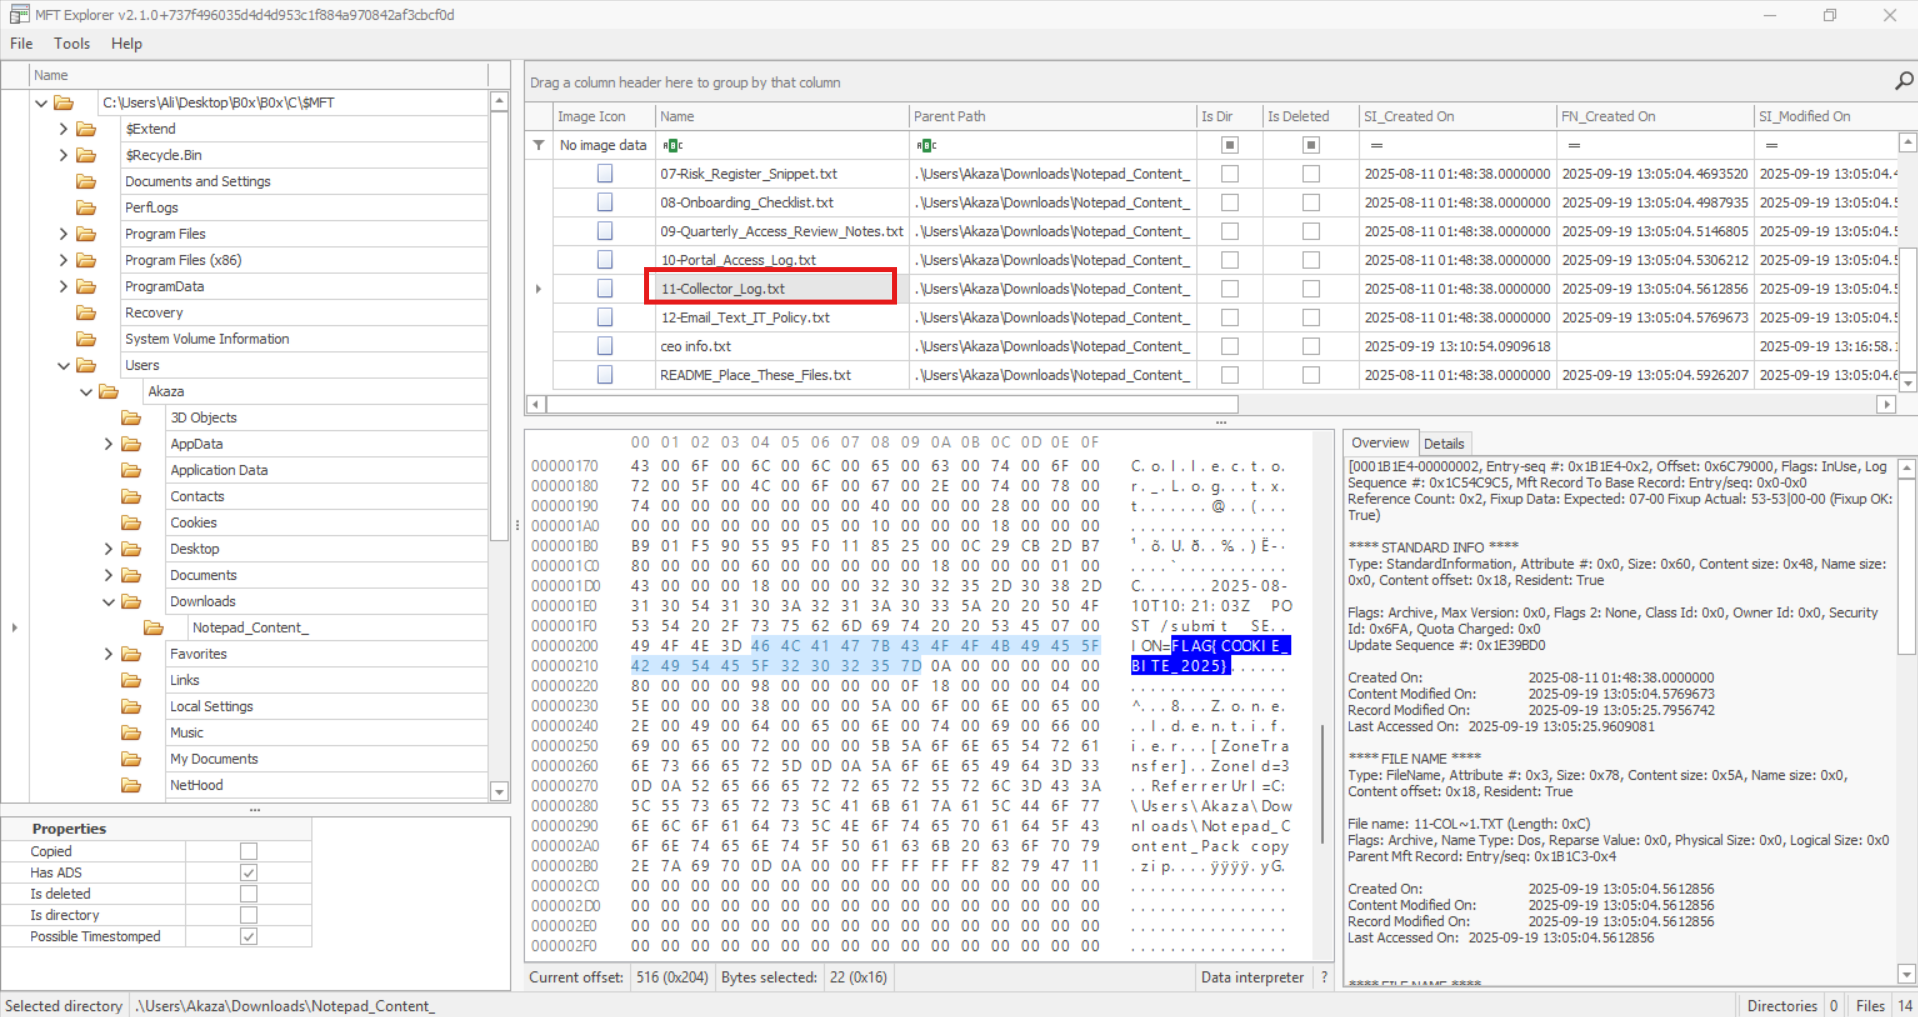
Task: Click the file image icon for README_Place_These_Files.txt
Action: 605,375
